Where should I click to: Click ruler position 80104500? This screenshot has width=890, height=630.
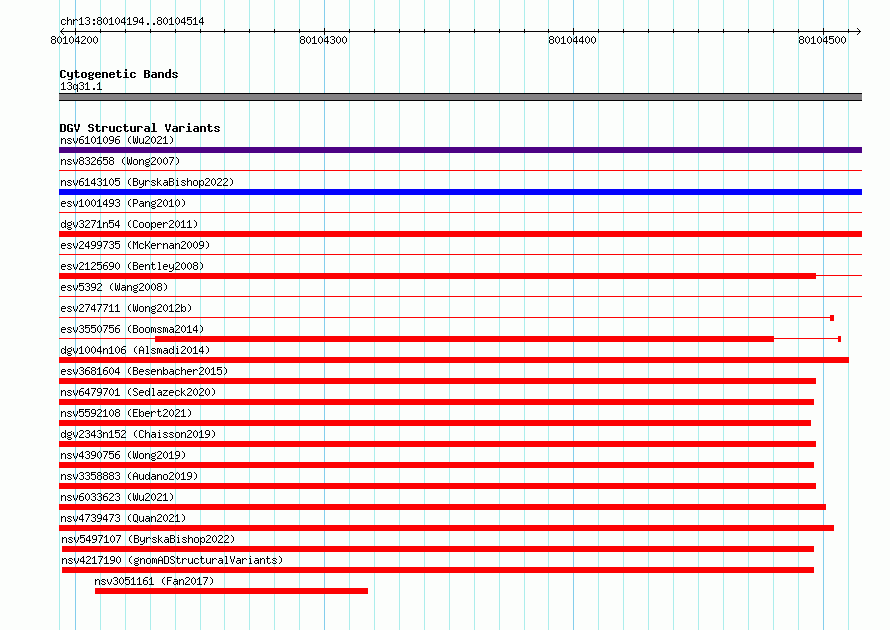pos(822,40)
